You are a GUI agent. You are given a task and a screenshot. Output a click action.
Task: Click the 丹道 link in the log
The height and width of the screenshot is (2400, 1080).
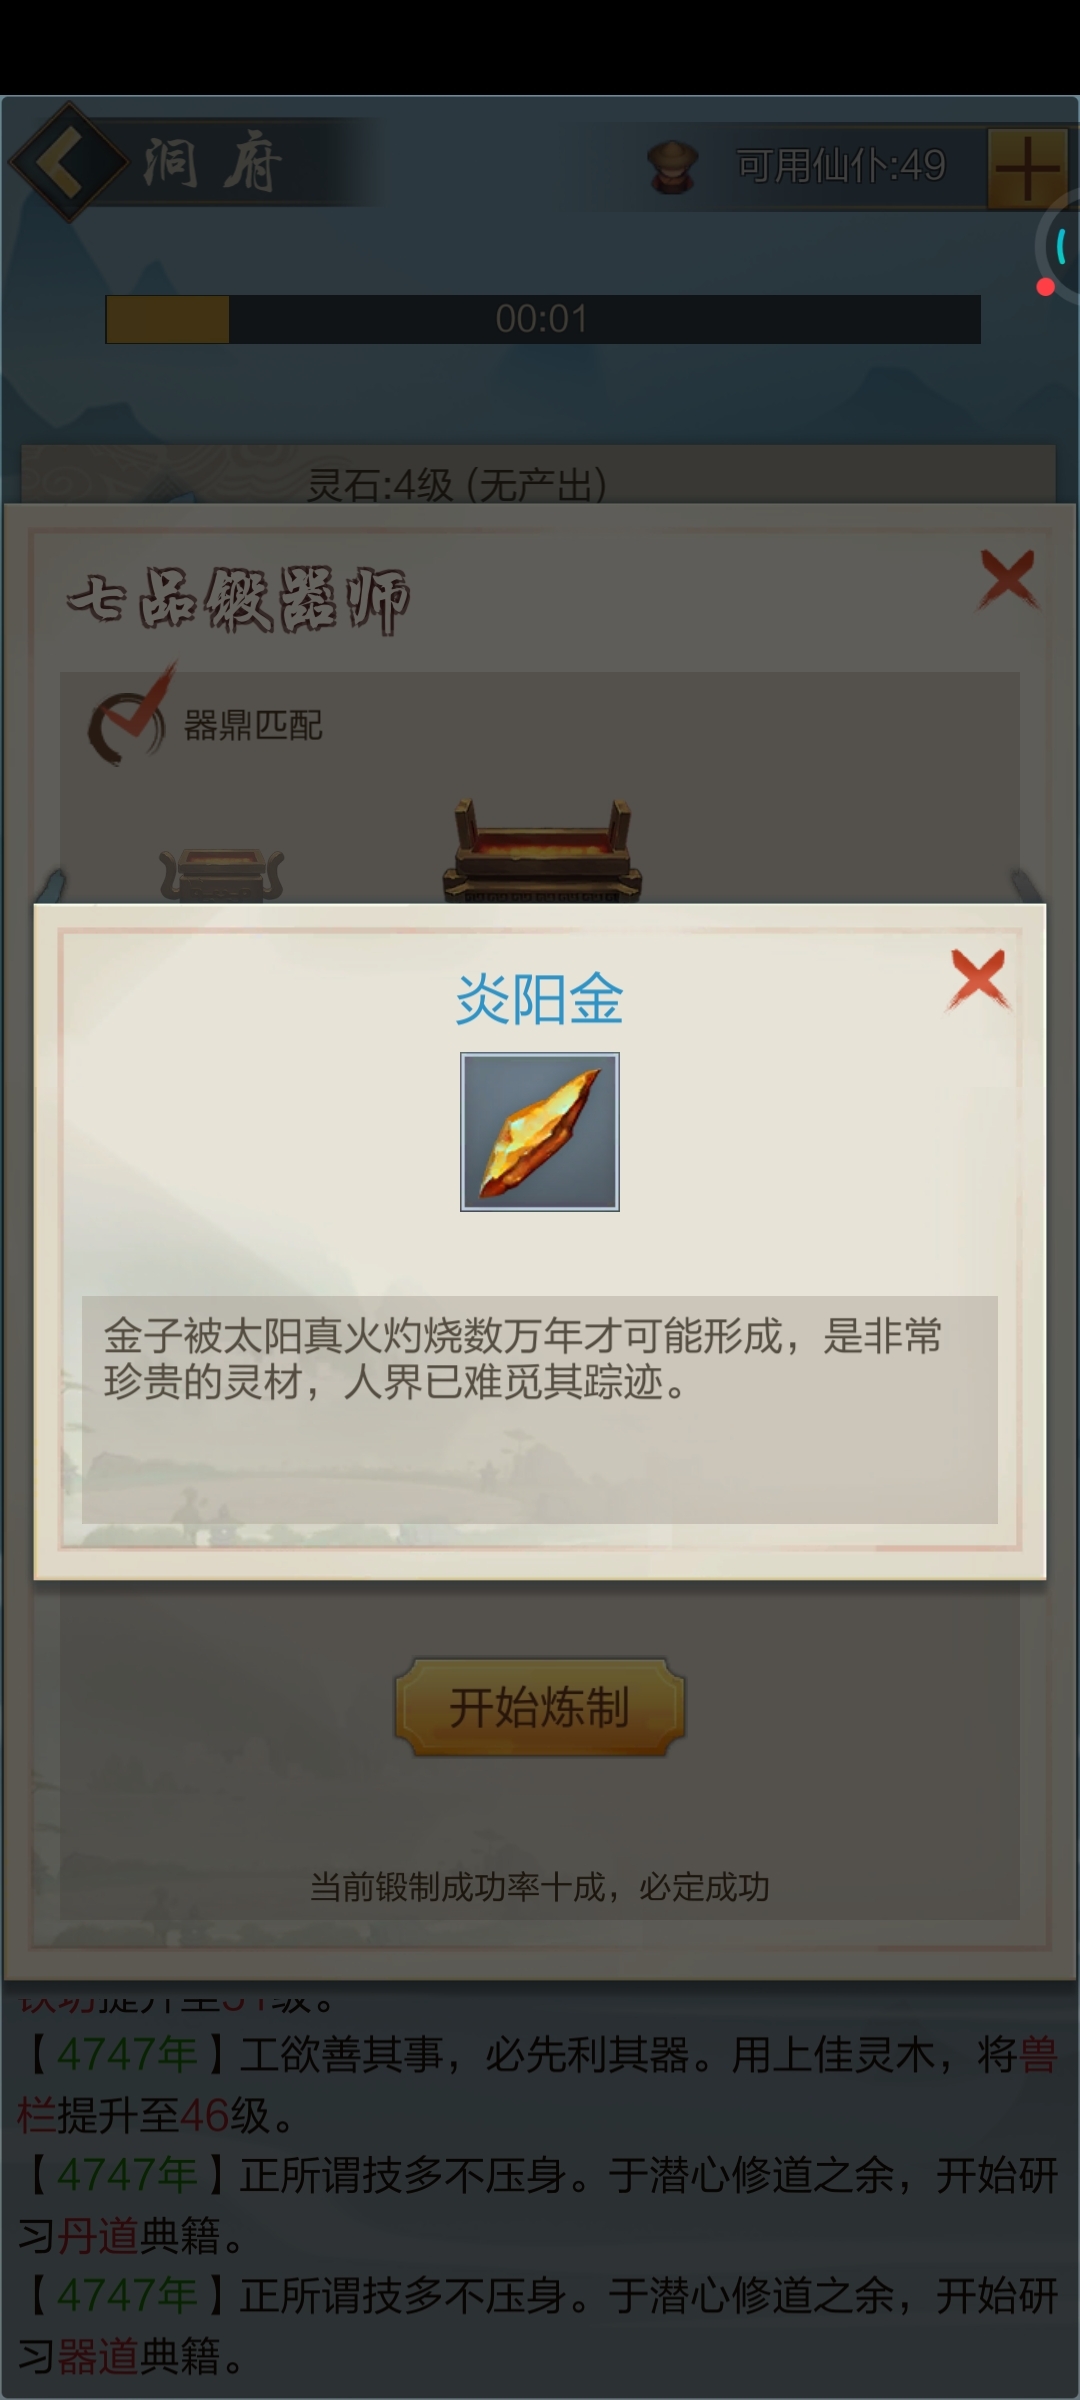click(x=97, y=2236)
